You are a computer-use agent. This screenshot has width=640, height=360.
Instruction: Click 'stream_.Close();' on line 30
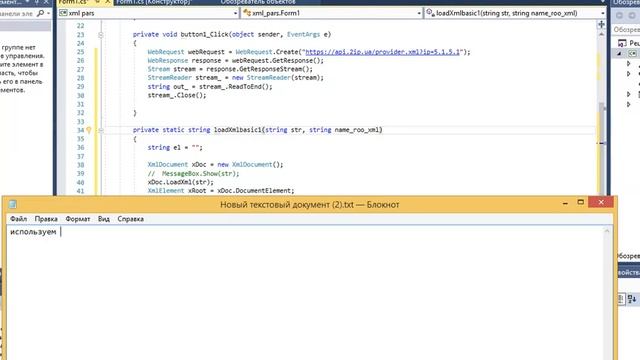point(177,95)
